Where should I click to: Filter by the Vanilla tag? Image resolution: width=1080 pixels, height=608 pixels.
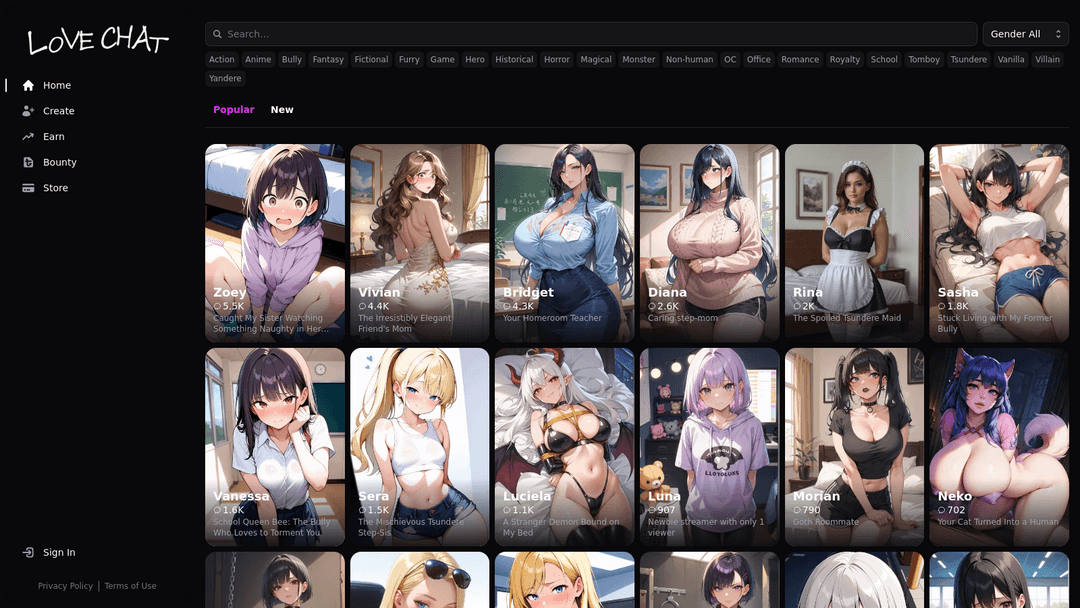1011,59
